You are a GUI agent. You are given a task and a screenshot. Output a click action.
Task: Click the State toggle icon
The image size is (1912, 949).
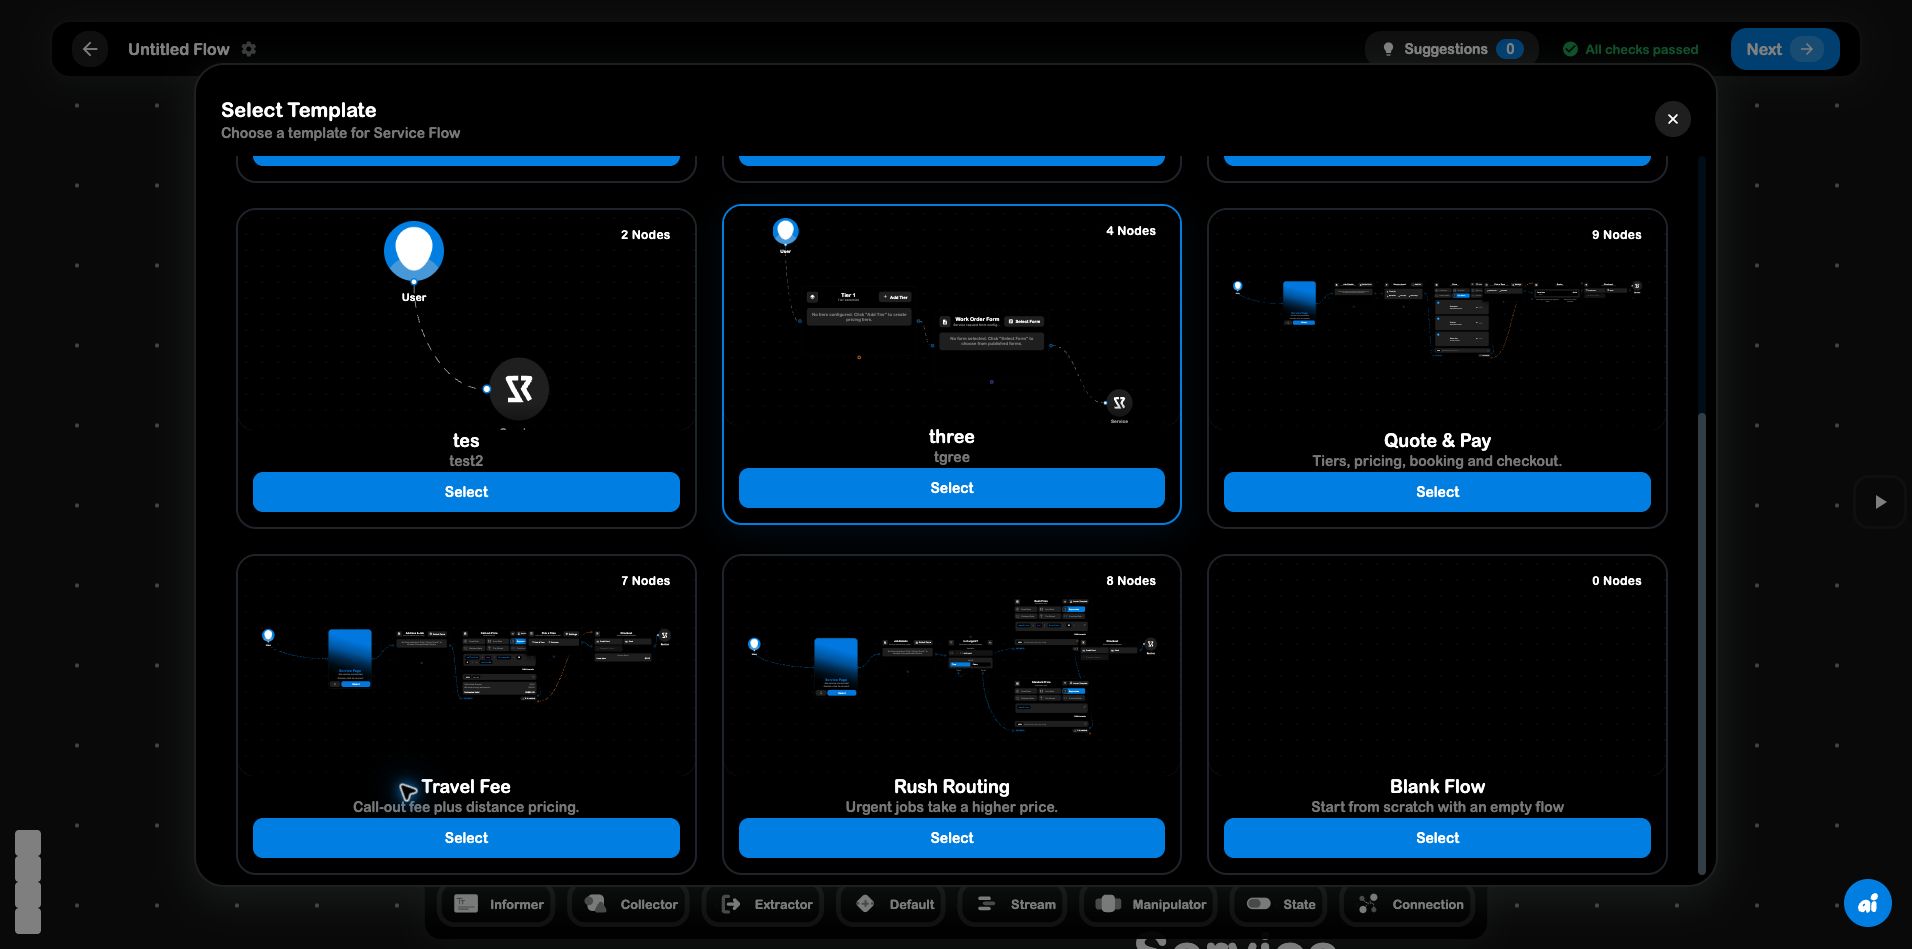tap(1259, 903)
